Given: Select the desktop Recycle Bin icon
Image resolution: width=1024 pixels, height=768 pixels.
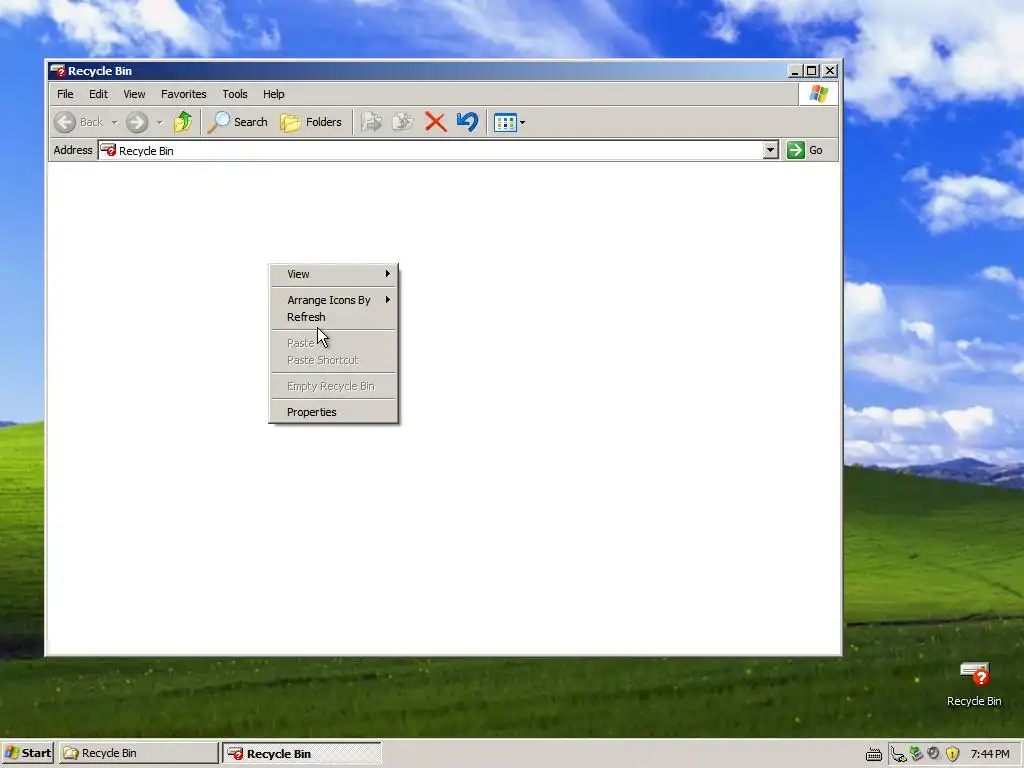Looking at the screenshot, I should (974, 684).
